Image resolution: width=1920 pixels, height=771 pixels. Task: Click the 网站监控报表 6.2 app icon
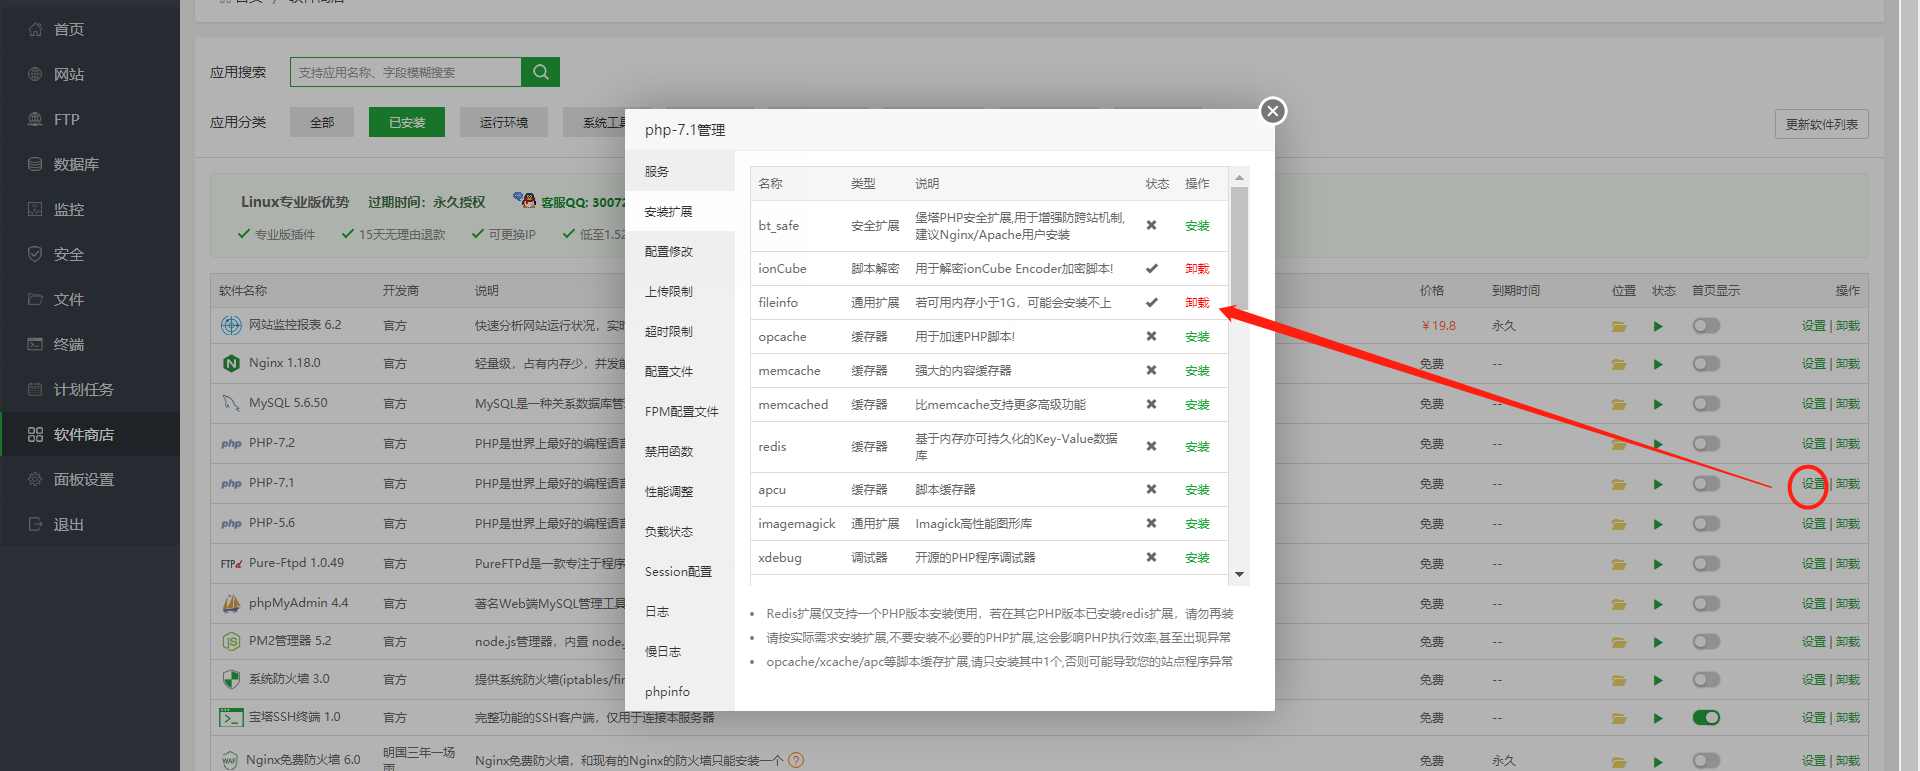[231, 325]
